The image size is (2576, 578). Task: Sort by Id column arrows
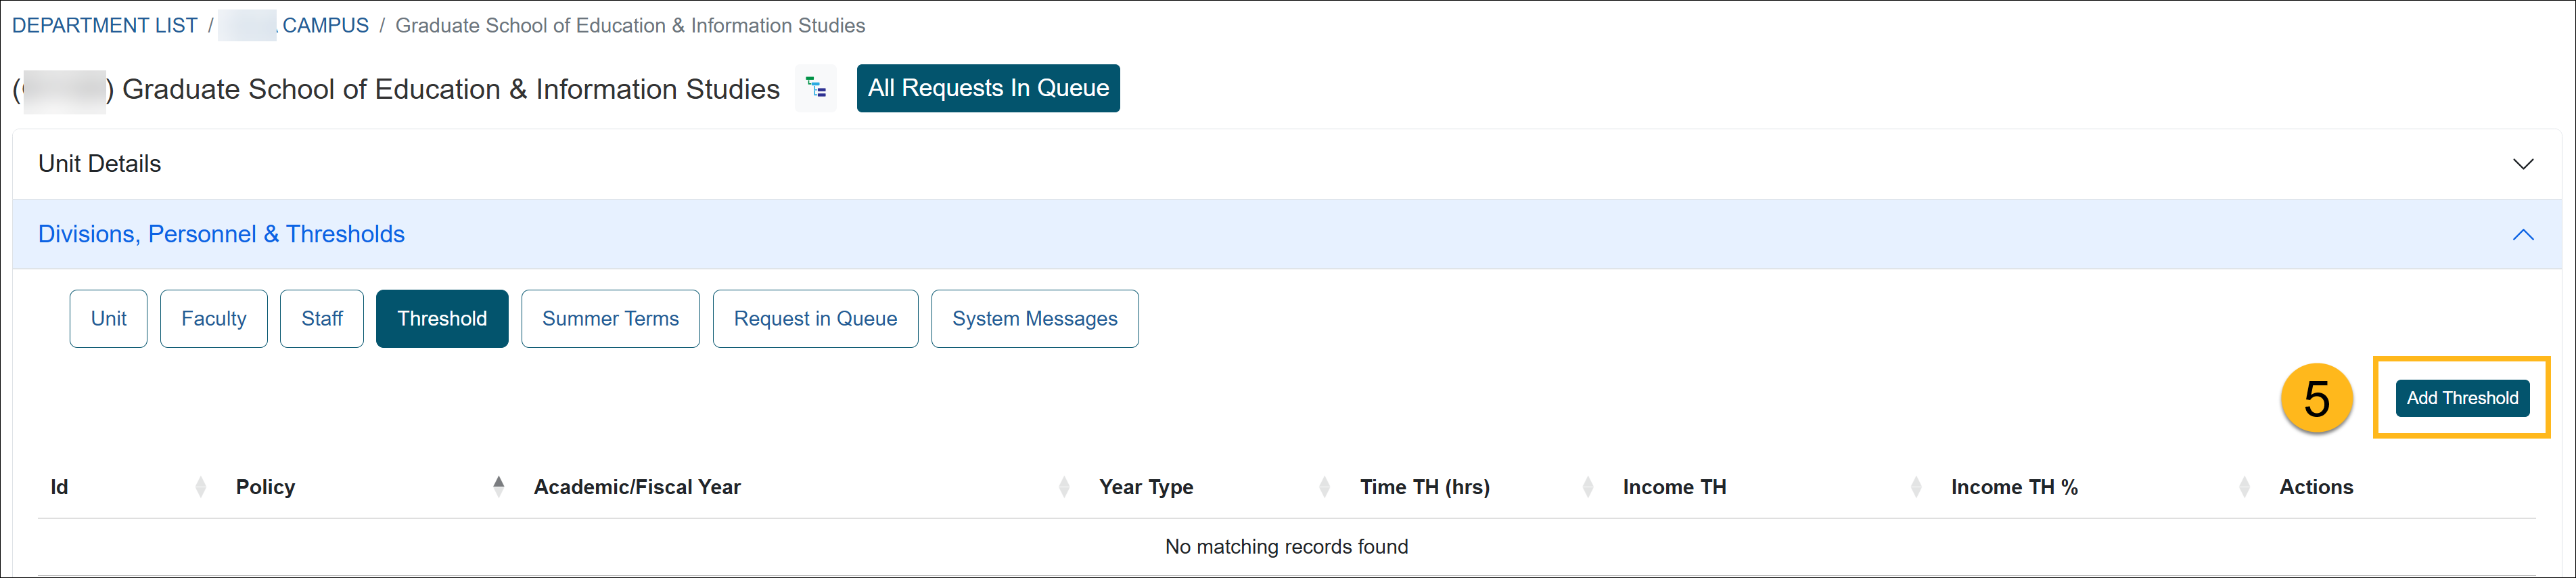click(x=200, y=487)
